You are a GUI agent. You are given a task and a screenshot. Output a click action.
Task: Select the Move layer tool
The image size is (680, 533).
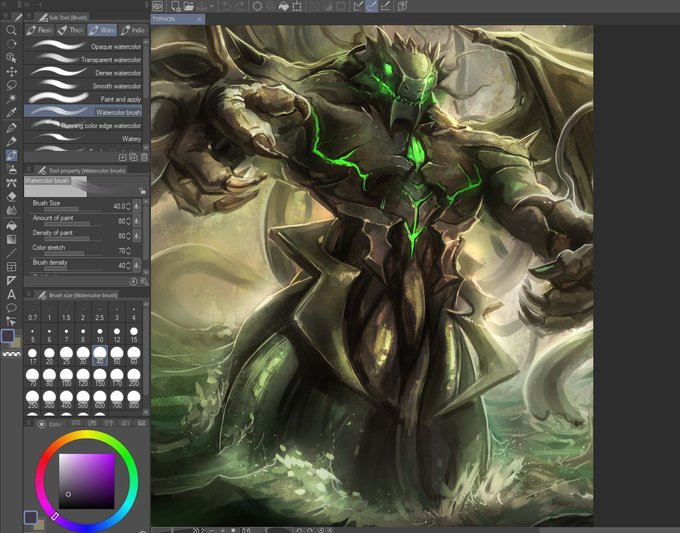coord(11,72)
